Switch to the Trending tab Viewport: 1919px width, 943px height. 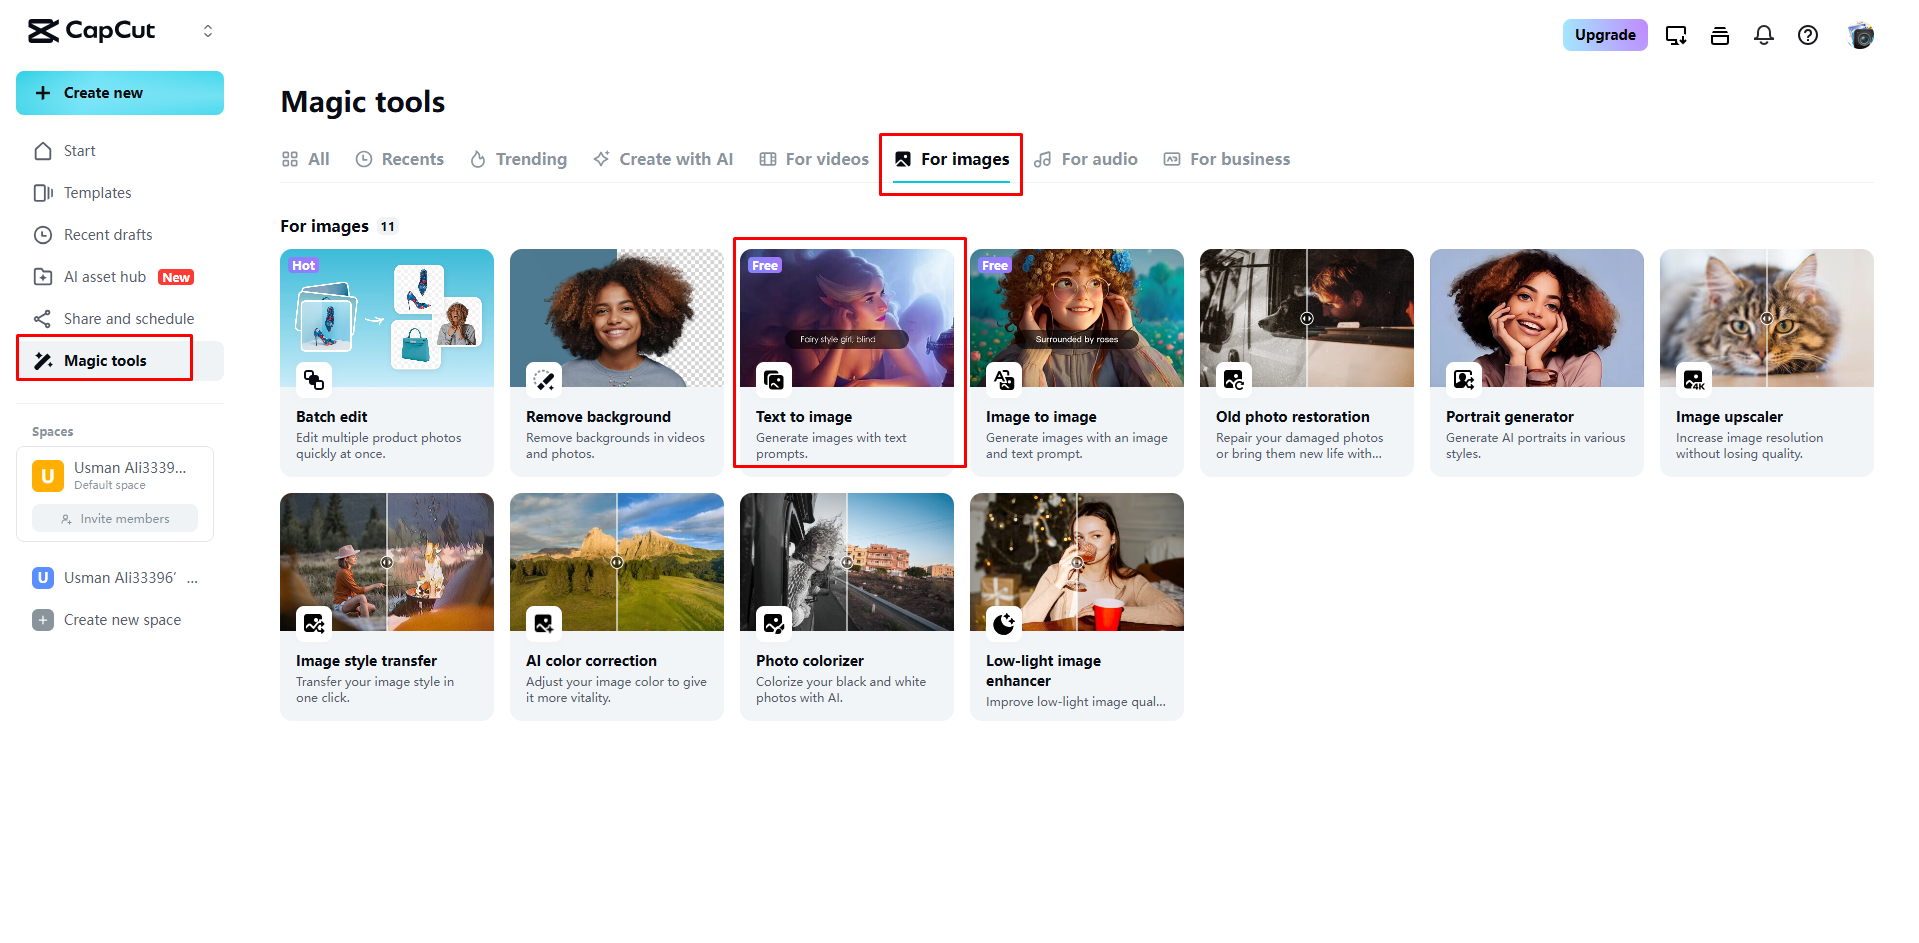coord(518,159)
